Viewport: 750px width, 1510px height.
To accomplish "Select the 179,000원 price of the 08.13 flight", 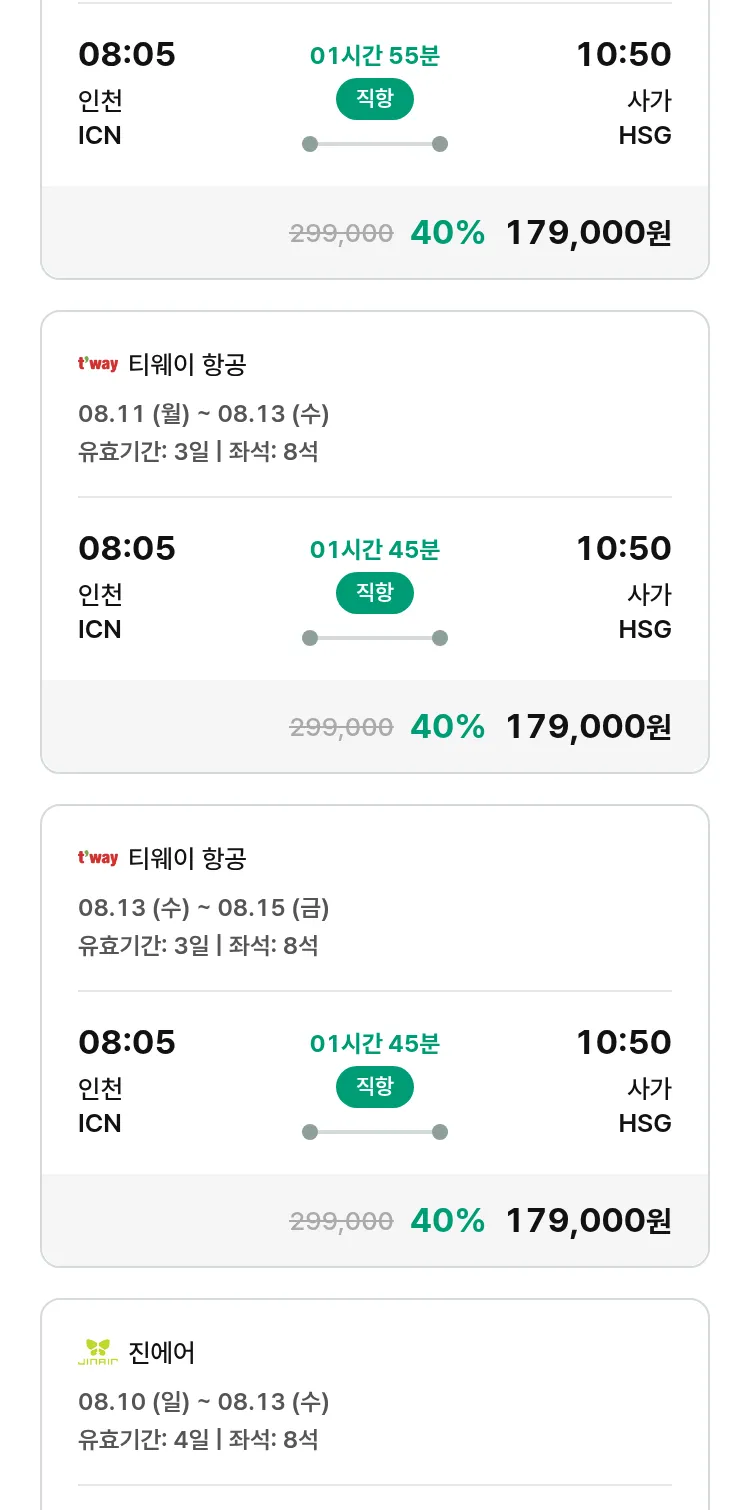I will tap(588, 1221).
